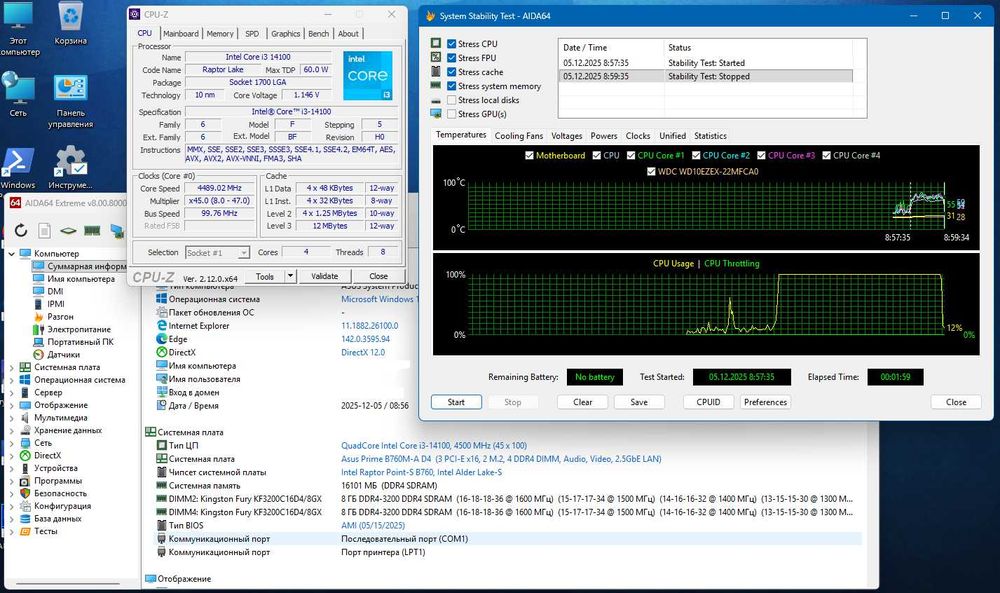Viewport: 1000px width, 593px height.
Task: Select the Суммарная информация tree item
Action: tap(79, 266)
